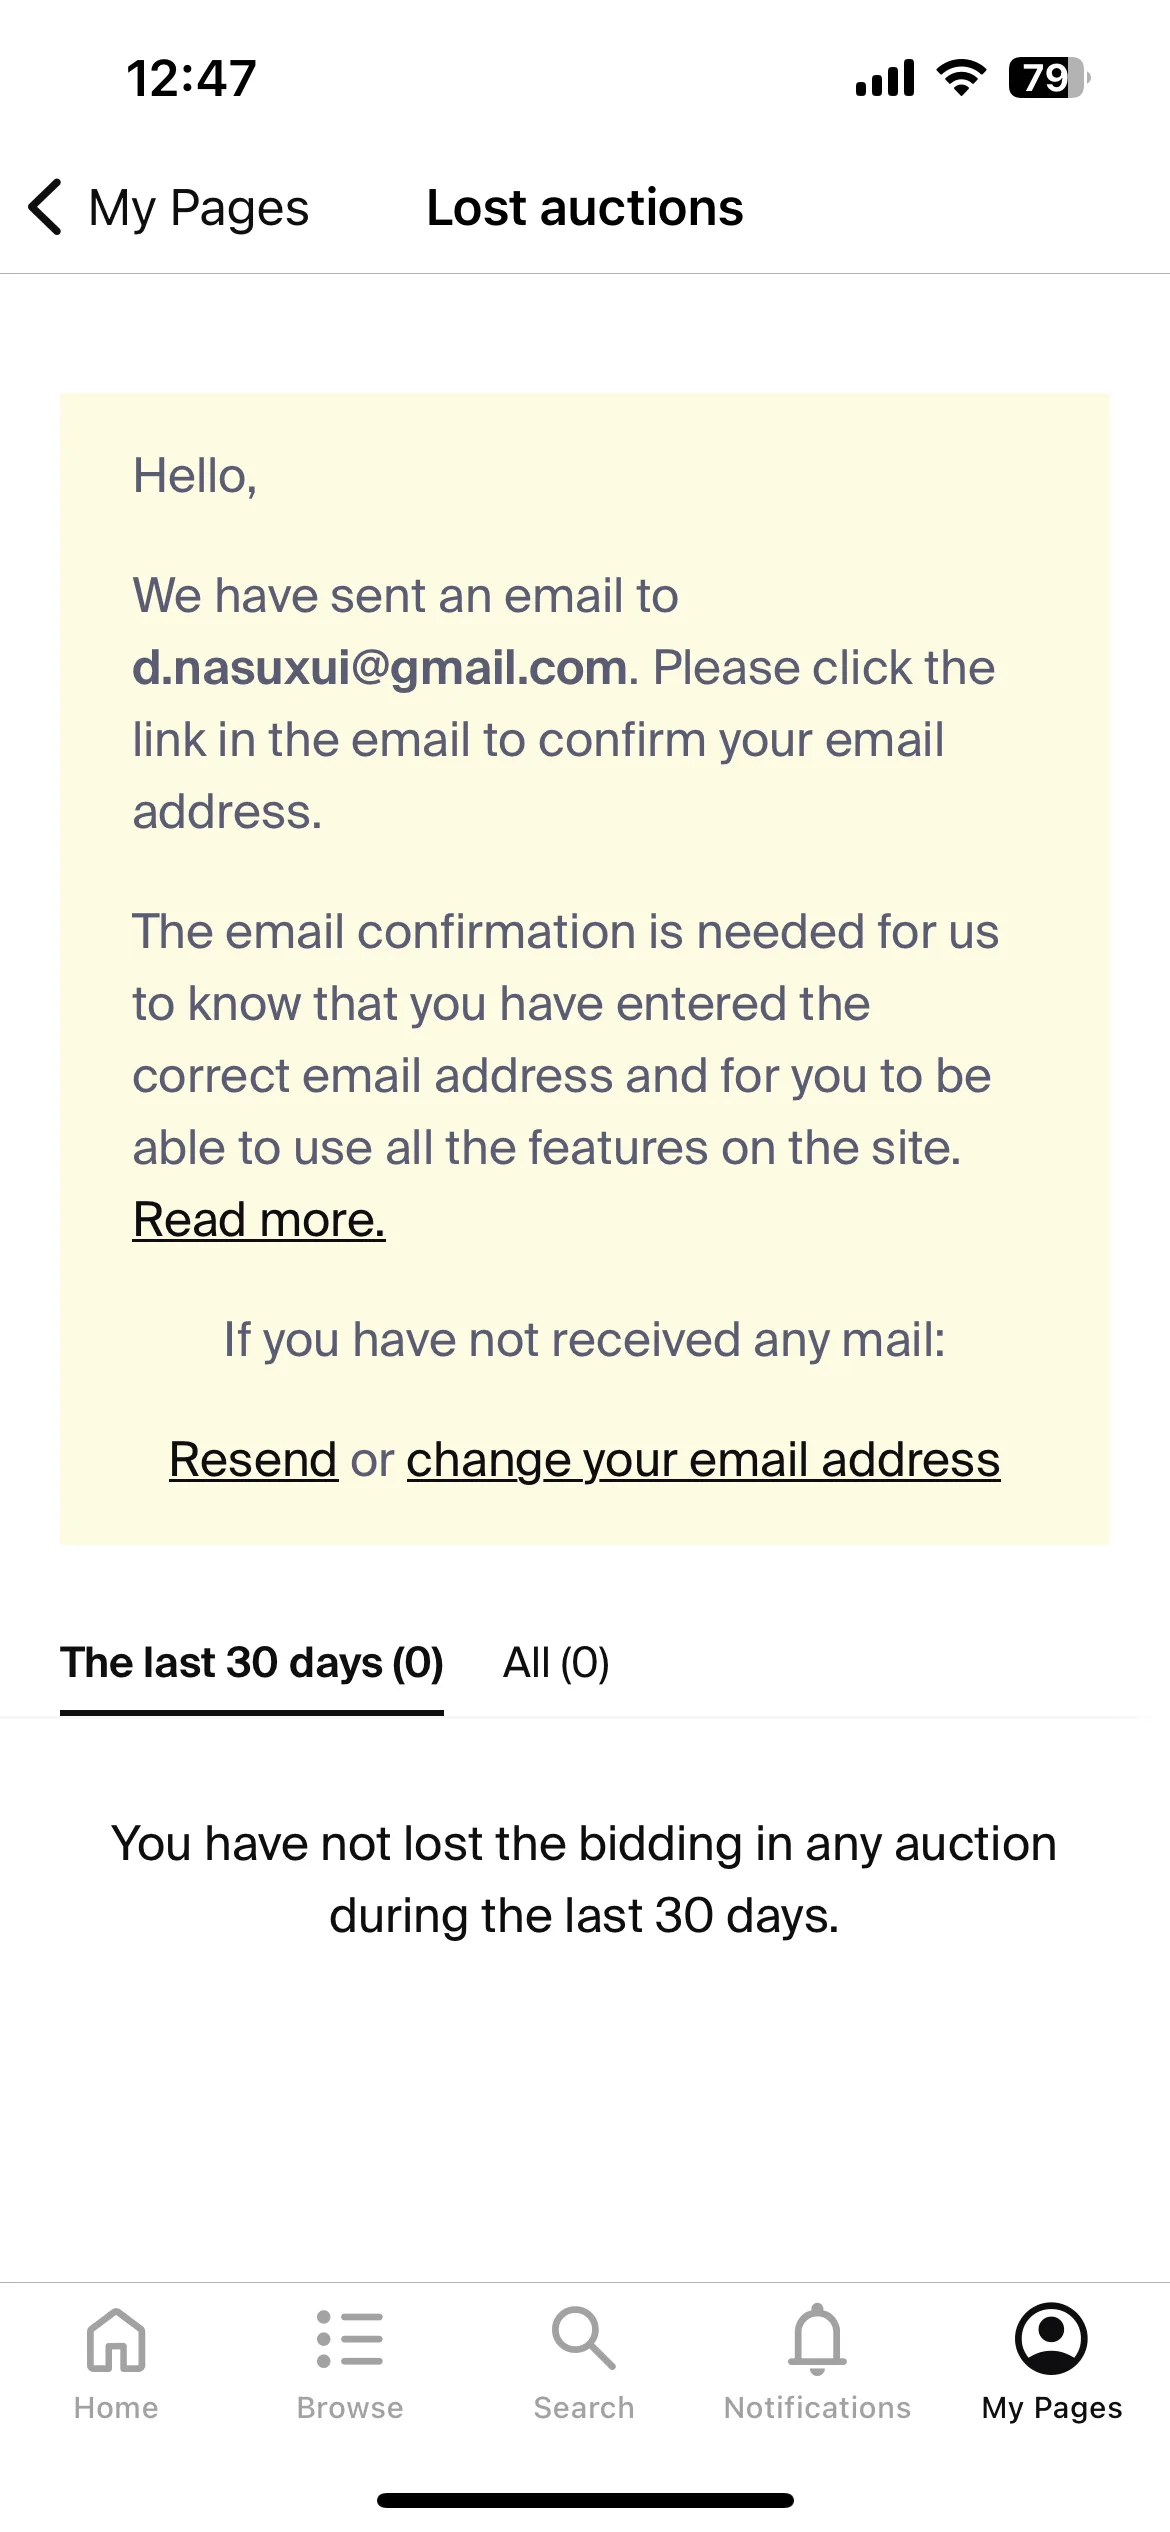Go back to My Pages label
Image resolution: width=1170 pixels, height=2532 pixels.
(x=199, y=208)
